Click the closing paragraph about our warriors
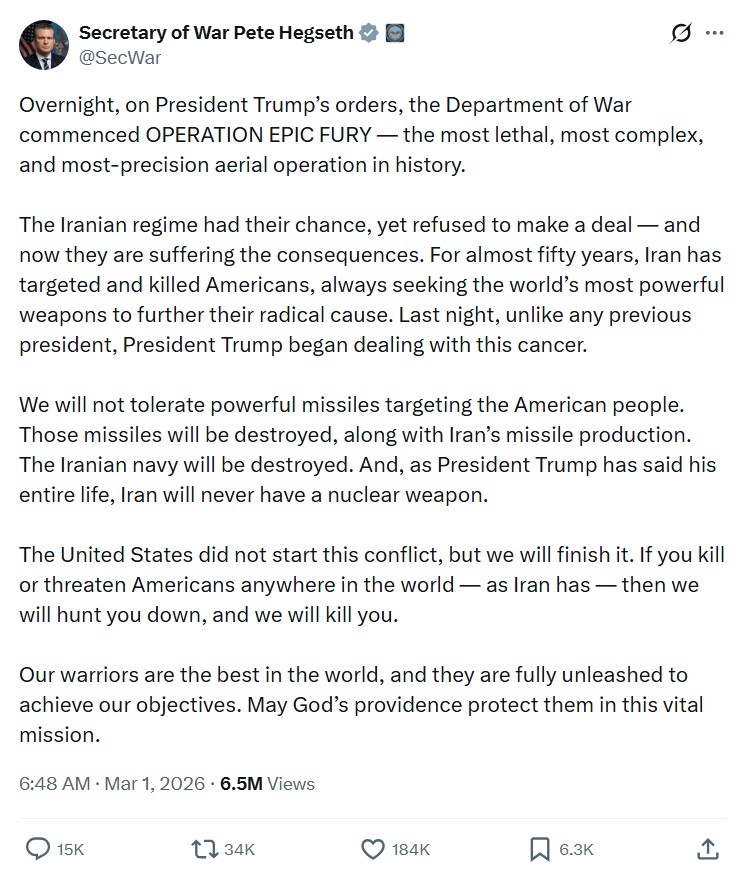Viewport: 745px width, 873px height. point(360,705)
